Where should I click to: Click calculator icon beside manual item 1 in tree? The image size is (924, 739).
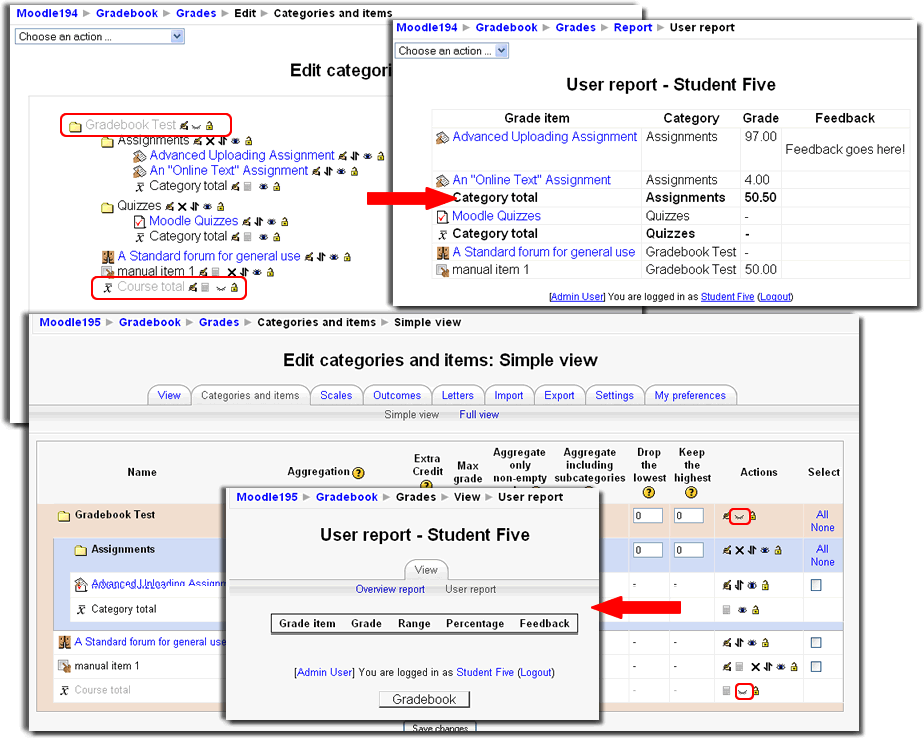coord(215,272)
